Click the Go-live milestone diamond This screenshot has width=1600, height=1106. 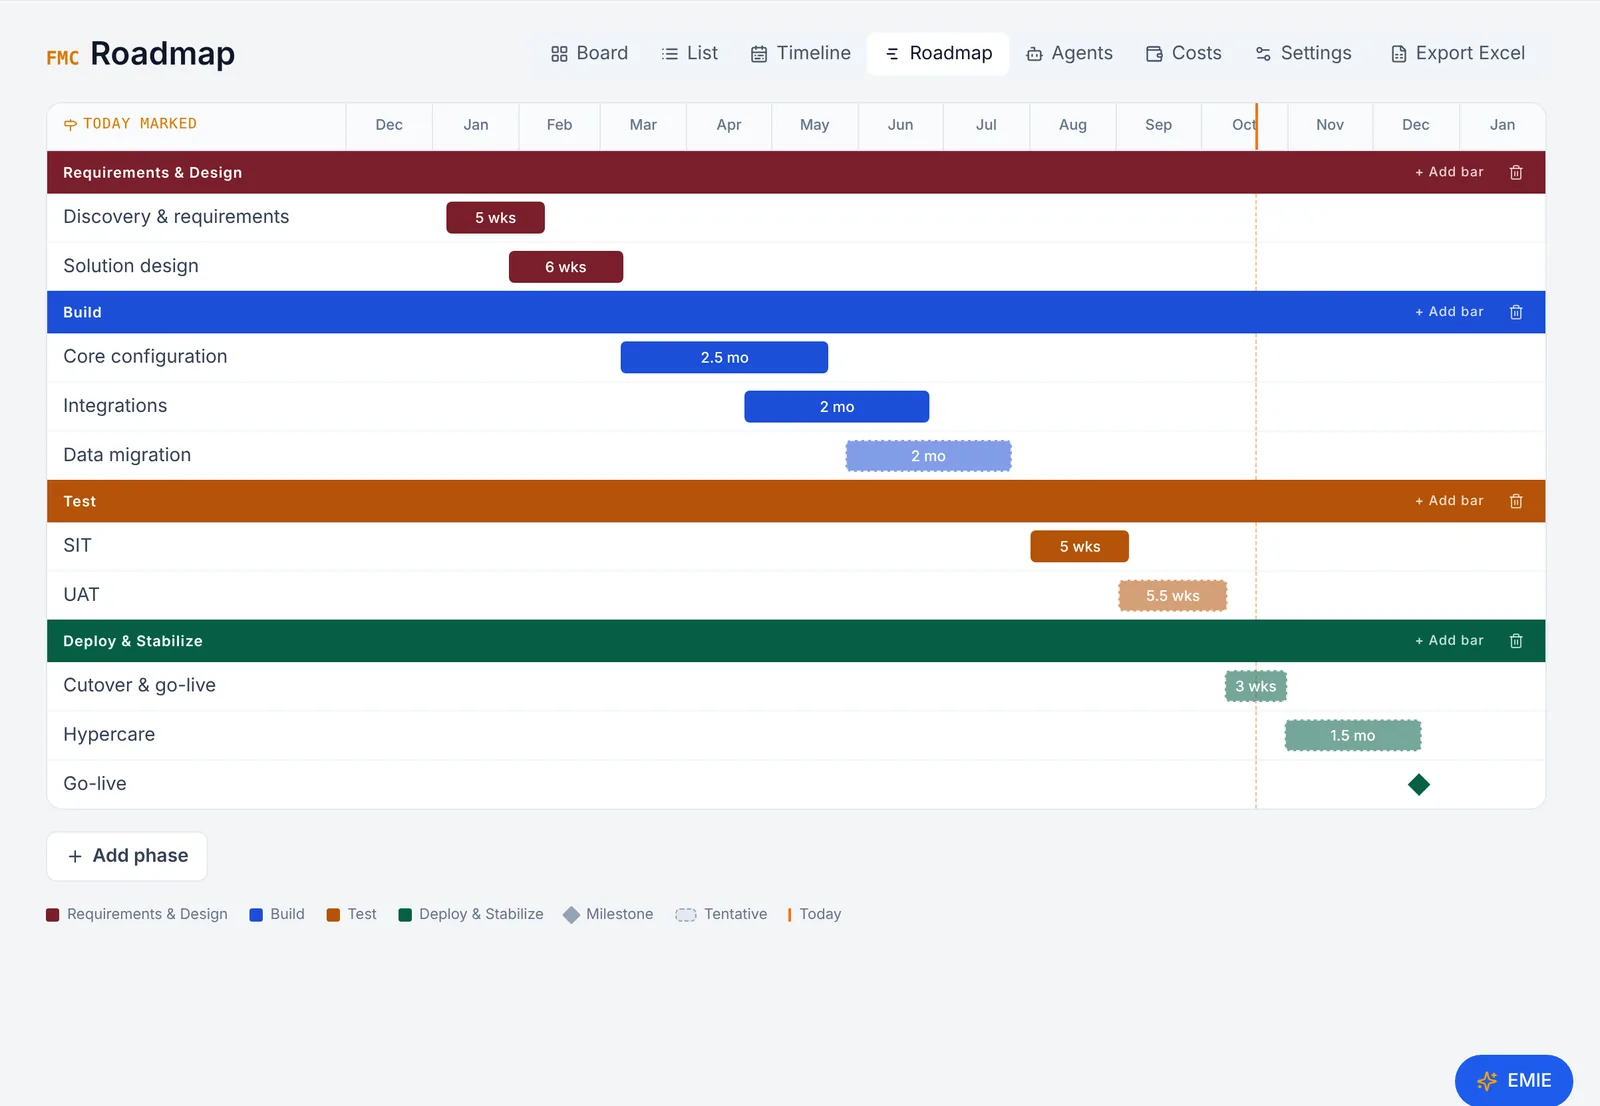1419,785
